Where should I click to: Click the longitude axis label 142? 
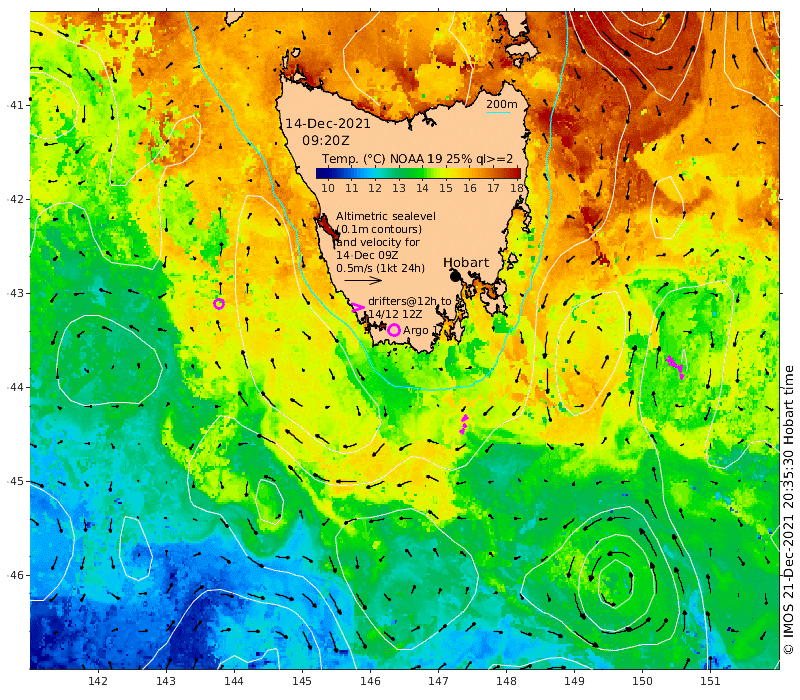pyautogui.click(x=97, y=681)
